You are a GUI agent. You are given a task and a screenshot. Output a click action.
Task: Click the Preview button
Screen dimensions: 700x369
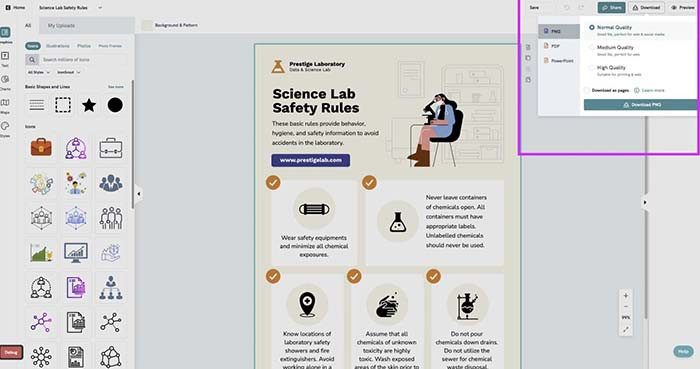point(683,8)
